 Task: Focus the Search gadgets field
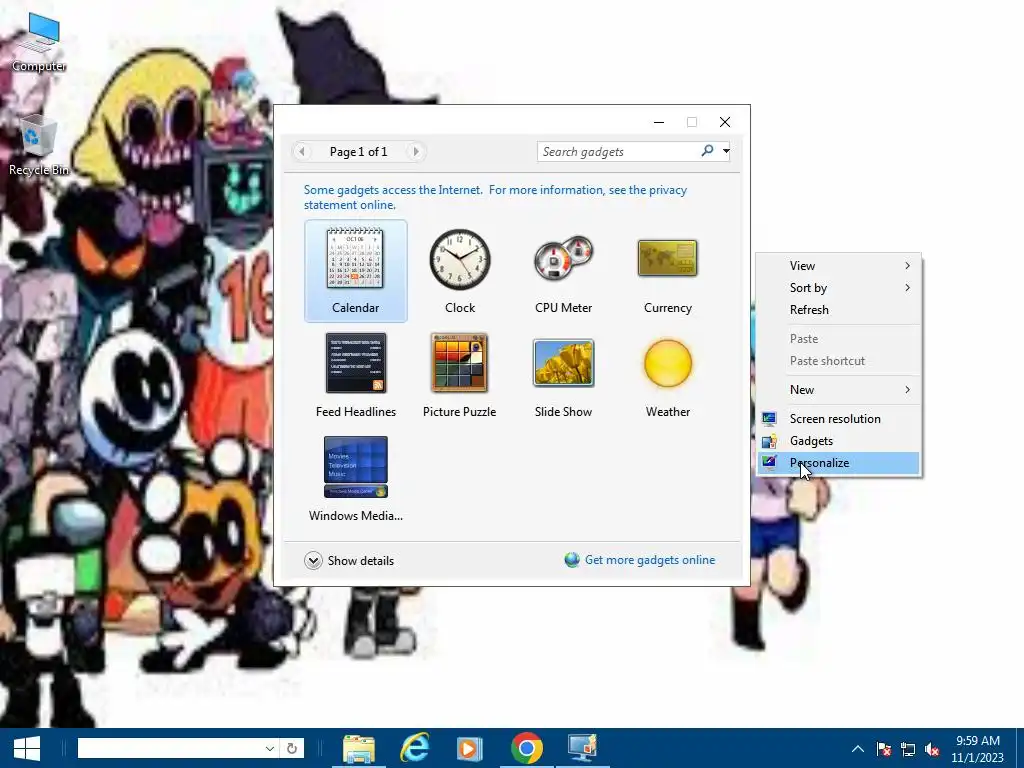click(618, 152)
